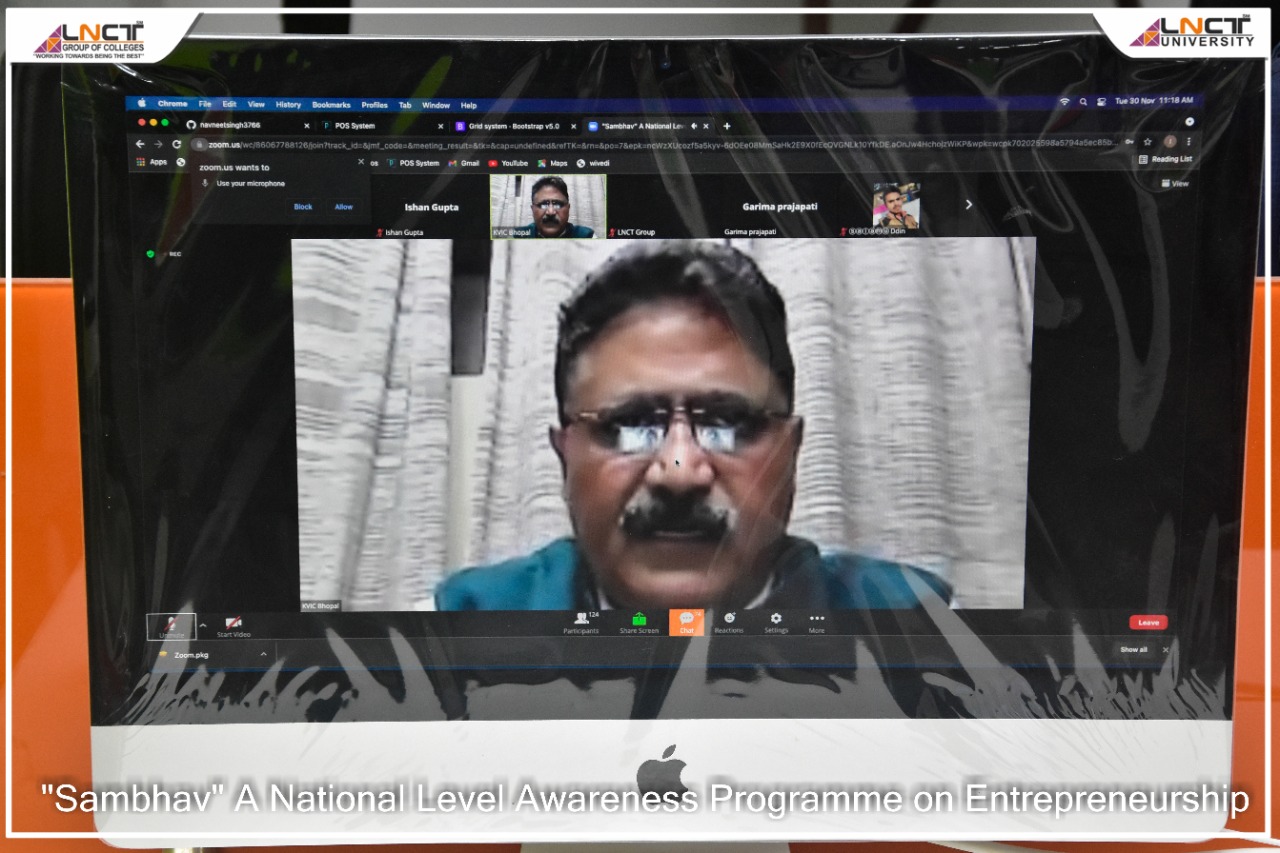Viewport: 1280px width, 853px height.
Task: Open the Edit menu
Action: [x=230, y=104]
